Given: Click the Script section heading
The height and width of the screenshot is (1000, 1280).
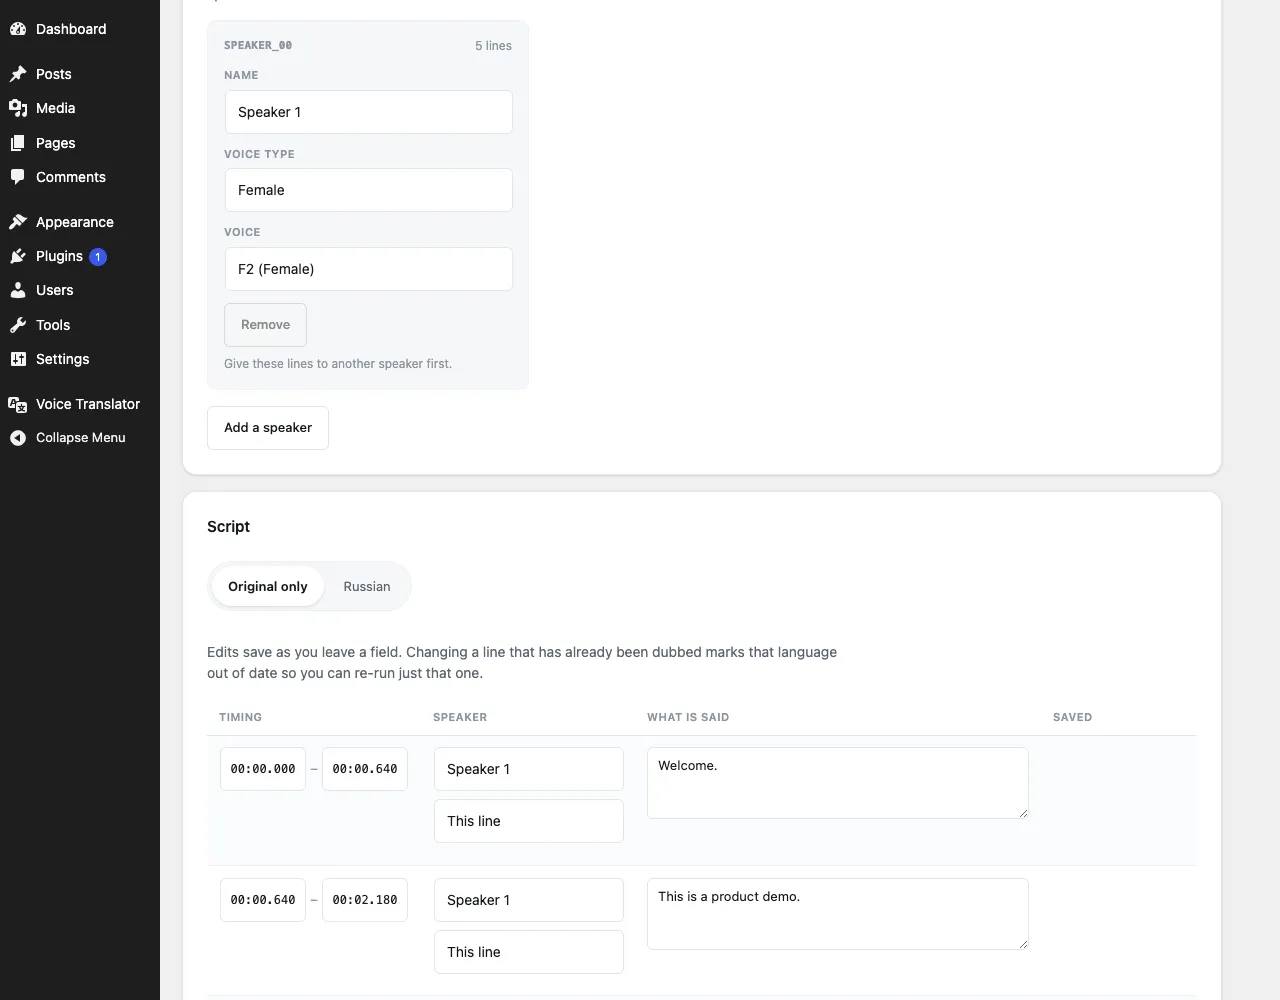Looking at the screenshot, I should (x=229, y=527).
